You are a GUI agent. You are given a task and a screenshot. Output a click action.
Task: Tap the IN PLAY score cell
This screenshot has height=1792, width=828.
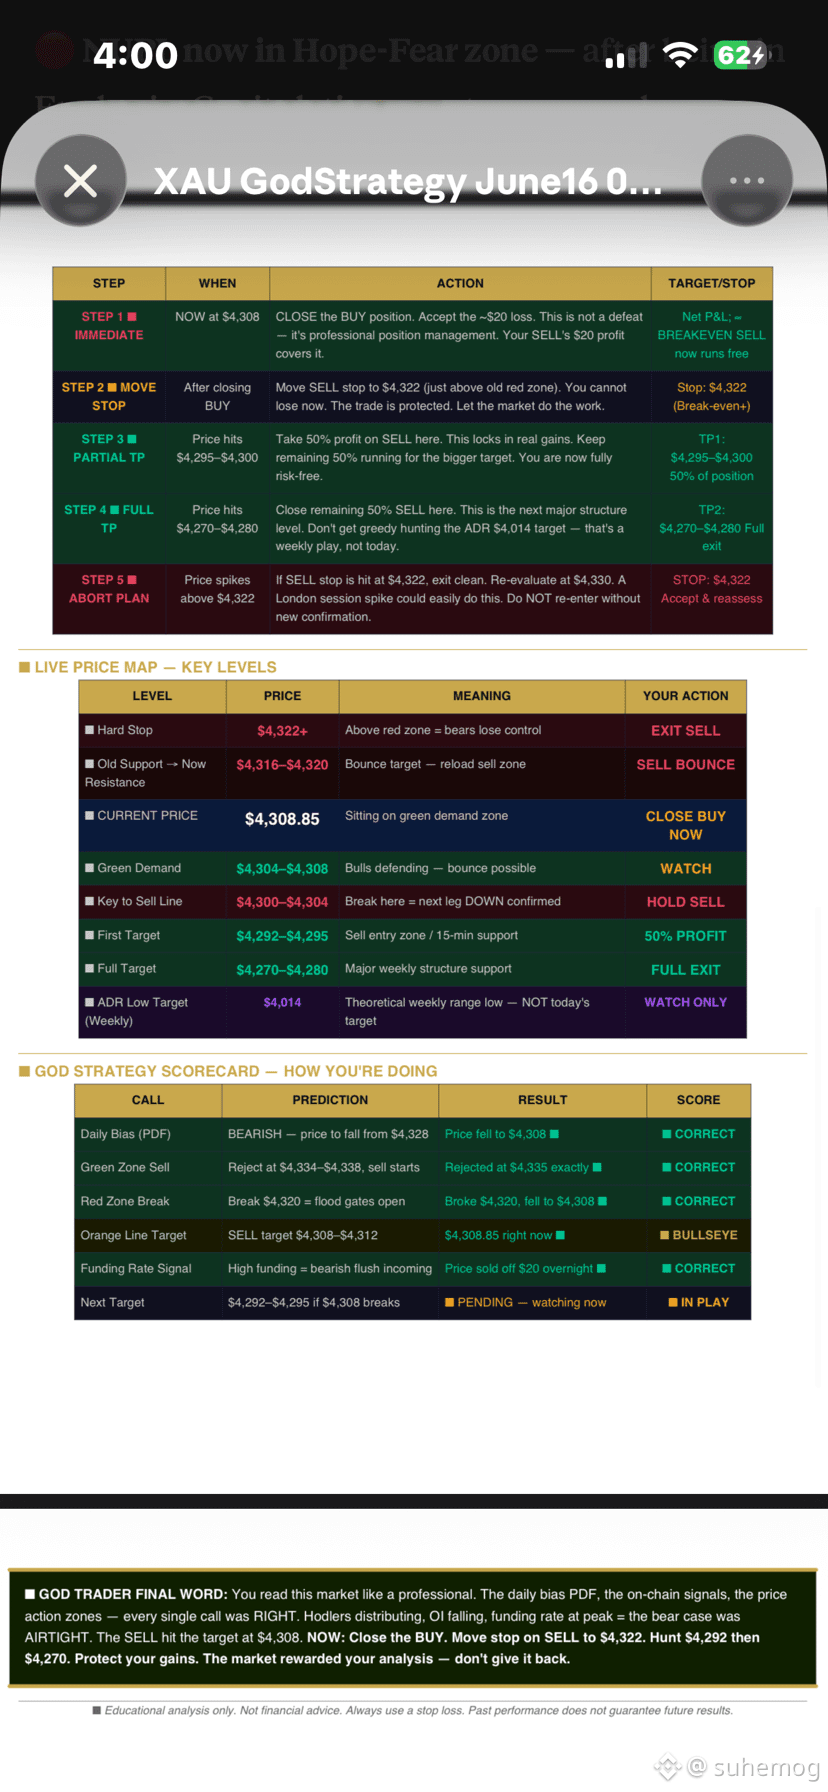pos(698,1302)
